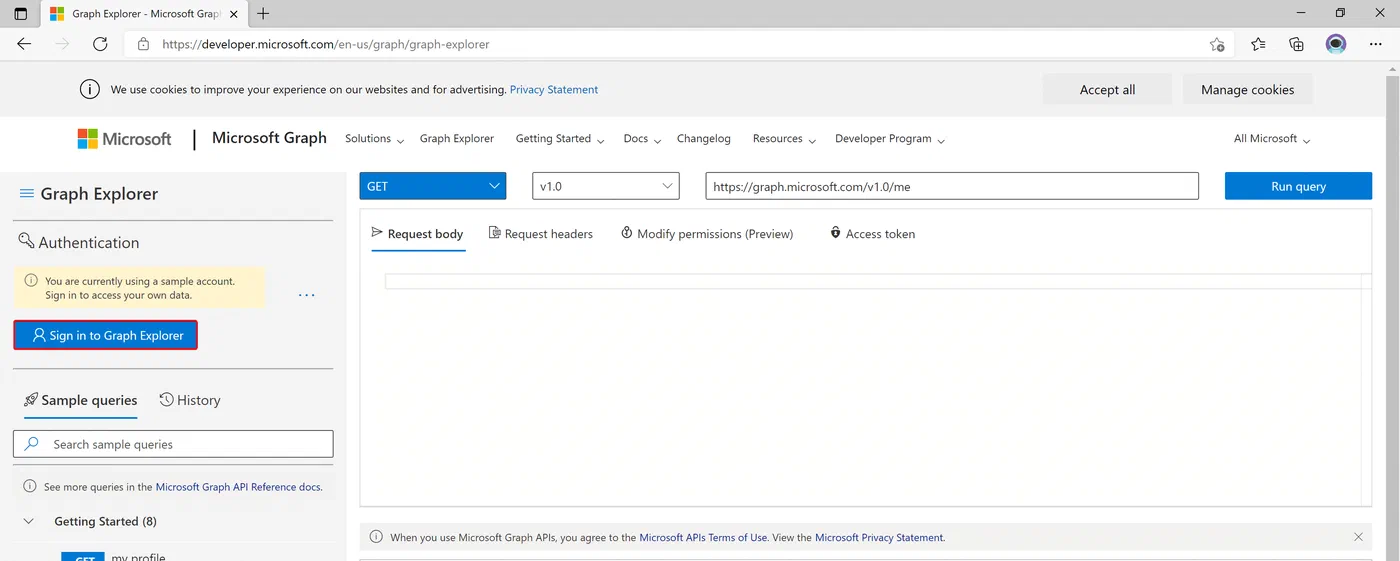Click the Microsoft Graph title link
The image size is (1400, 561).
pos(269,138)
